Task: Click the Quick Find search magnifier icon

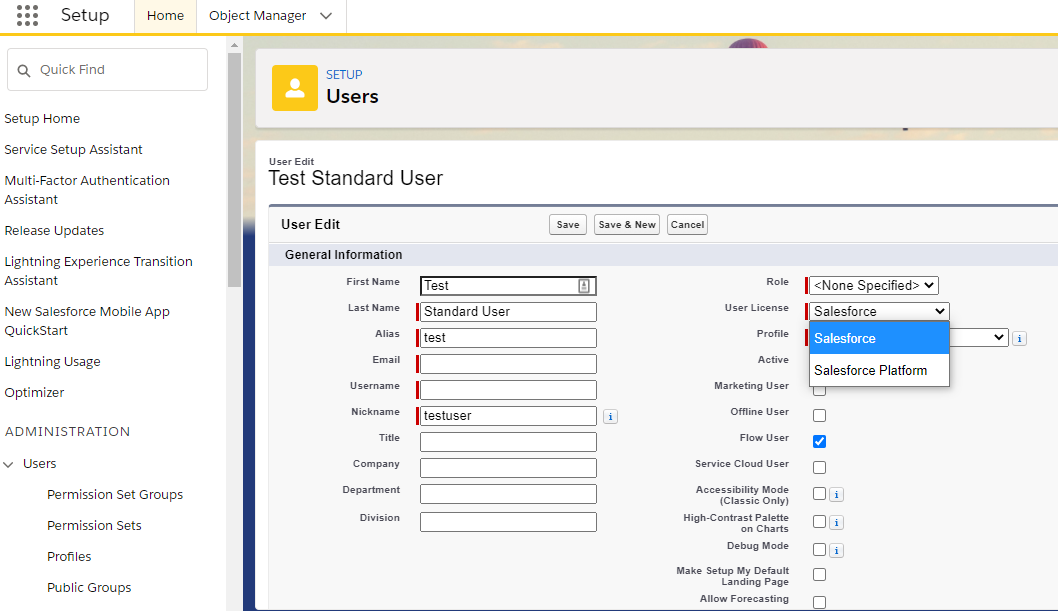Action: click(24, 70)
